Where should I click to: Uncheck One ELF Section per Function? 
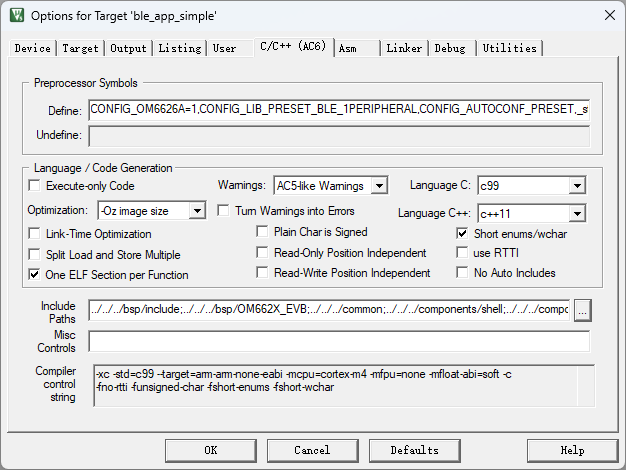pos(35,275)
